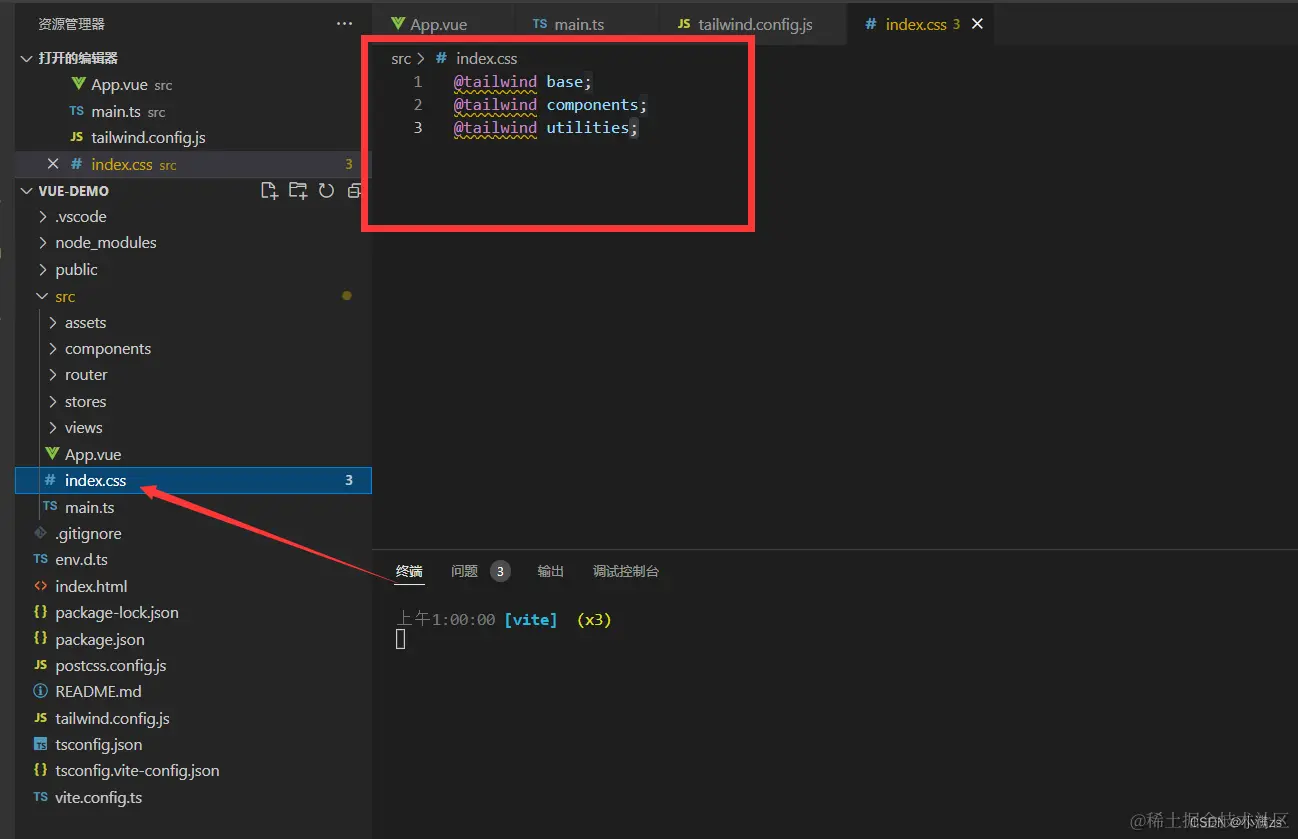The height and width of the screenshot is (839, 1298).
Task: Select the Terminal panel tab
Action: [x=409, y=571]
